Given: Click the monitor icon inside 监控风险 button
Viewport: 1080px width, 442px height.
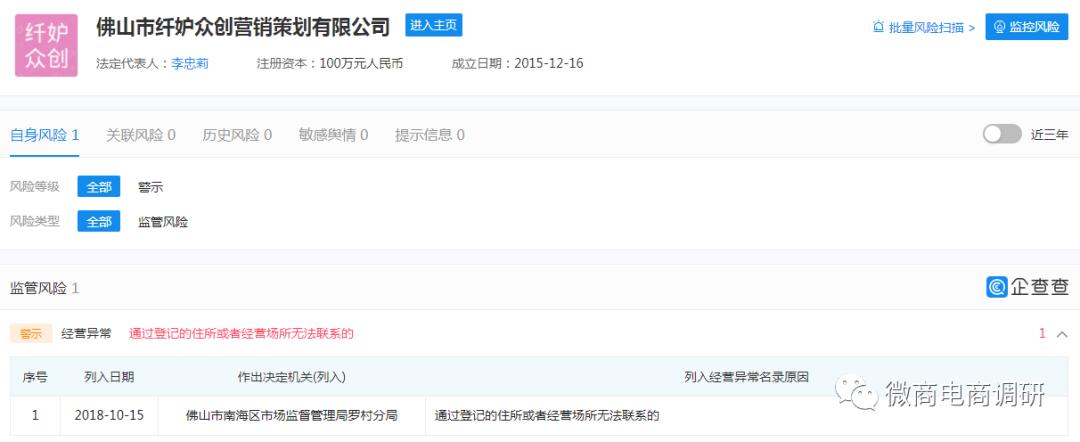Looking at the screenshot, I should coord(999,28).
